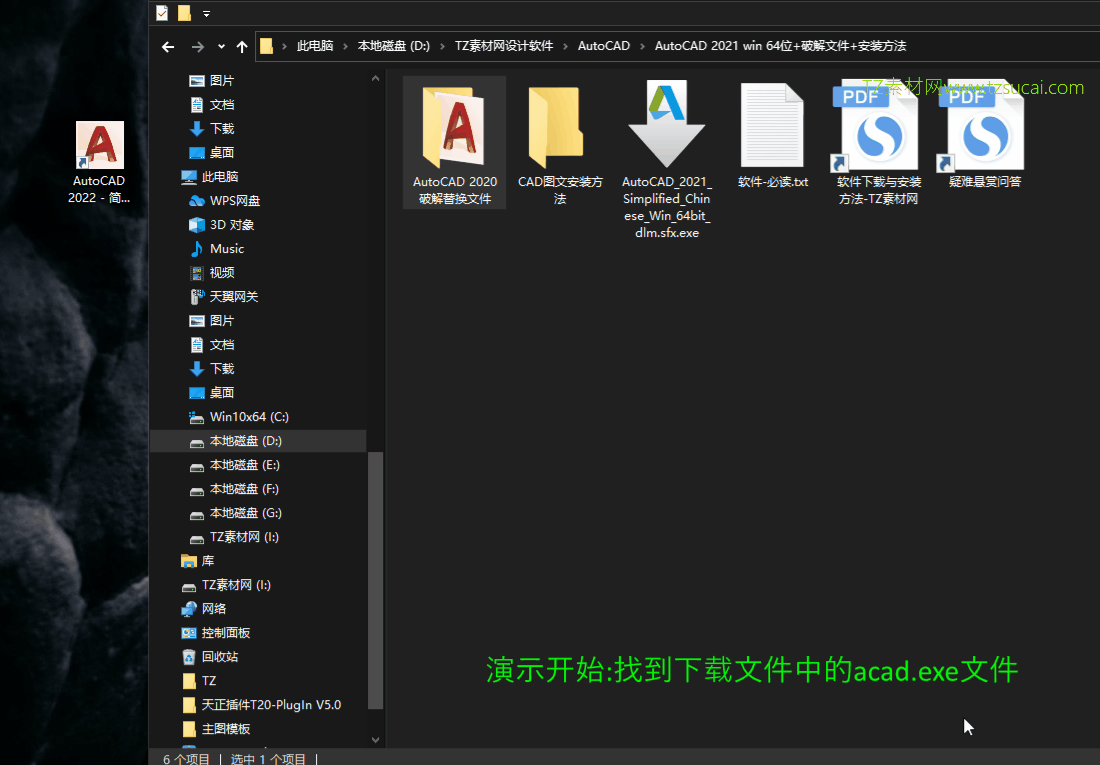Select the CAD图文安装方法 folder
Viewport: 1100px width, 765px height.
pyautogui.click(x=560, y=143)
